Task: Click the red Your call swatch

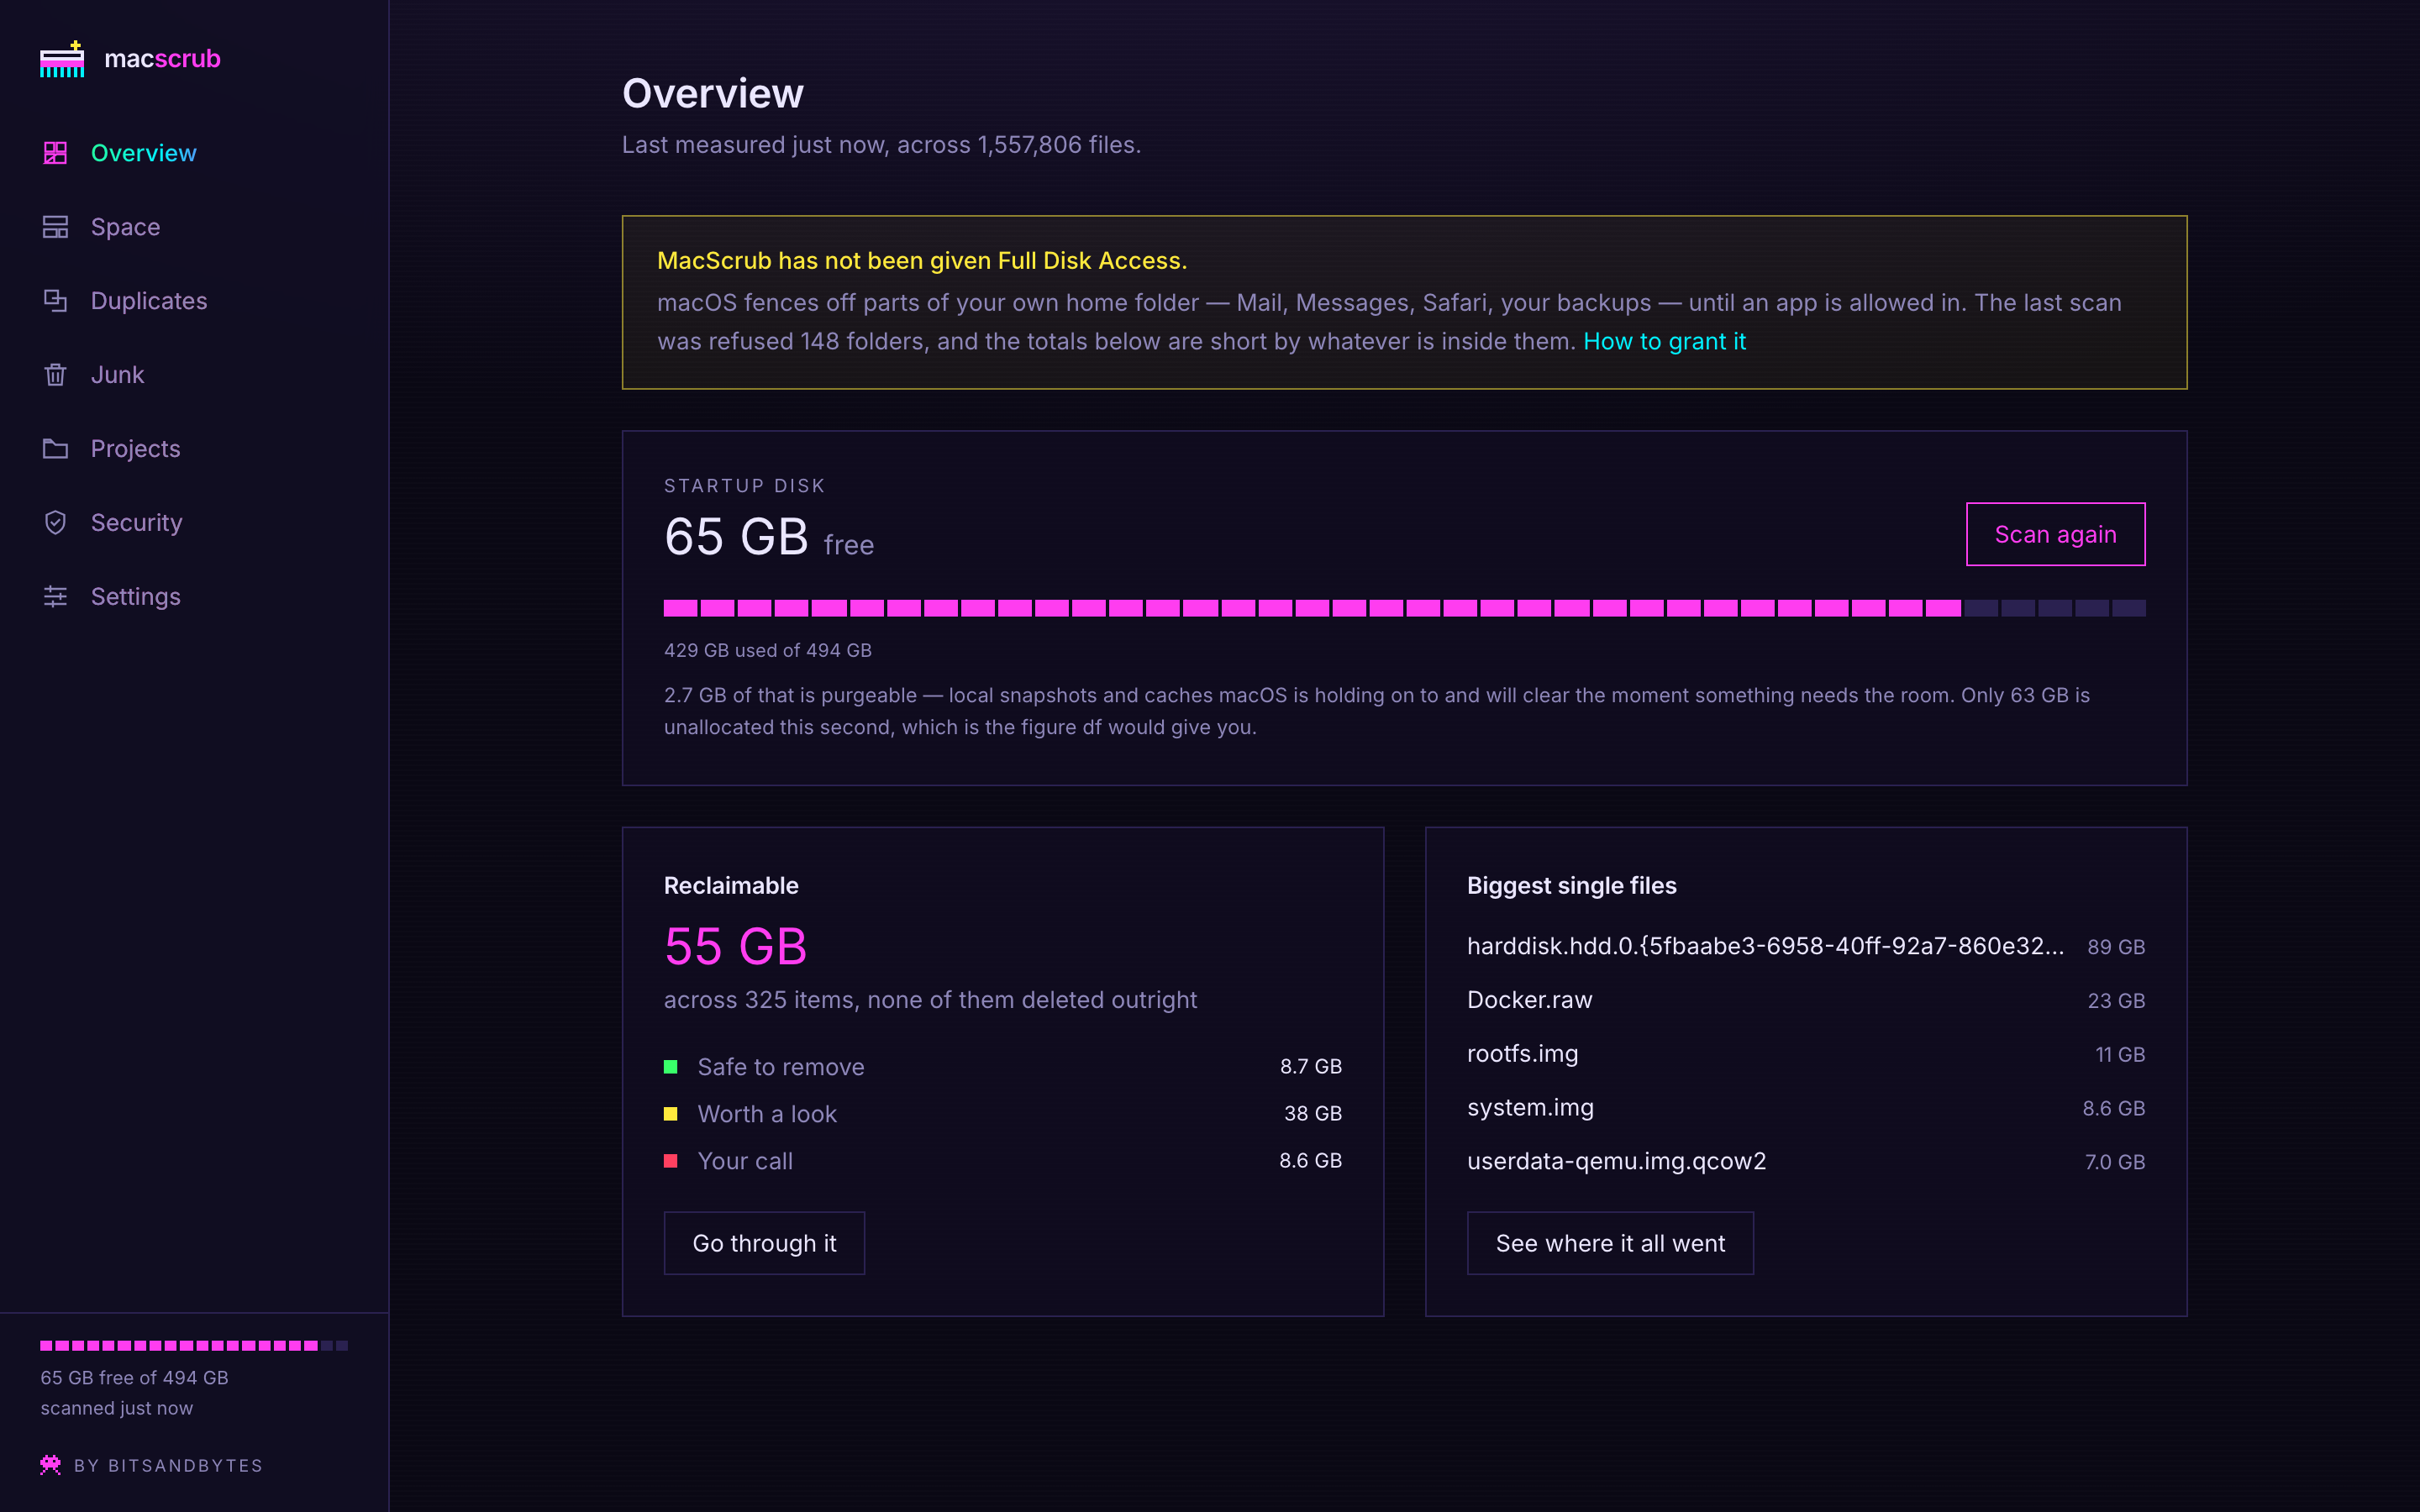Action: (671, 1161)
